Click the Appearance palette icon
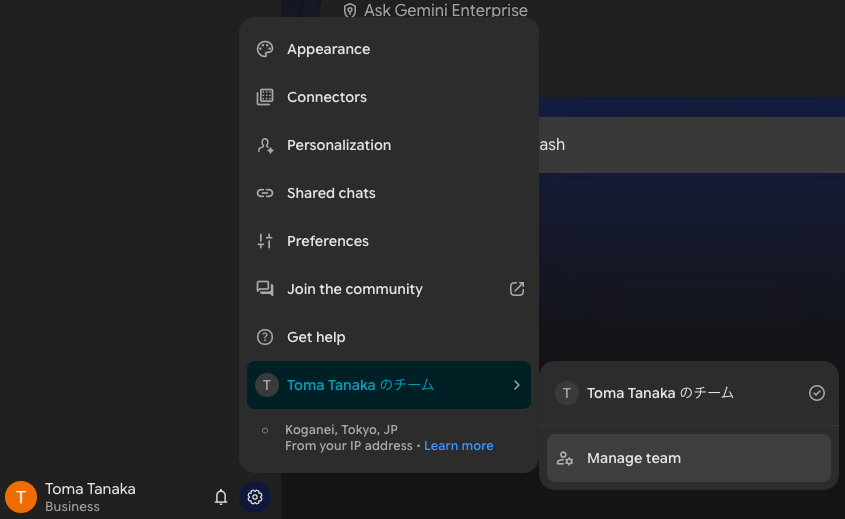Viewport: 845px width, 519px height. click(265, 49)
